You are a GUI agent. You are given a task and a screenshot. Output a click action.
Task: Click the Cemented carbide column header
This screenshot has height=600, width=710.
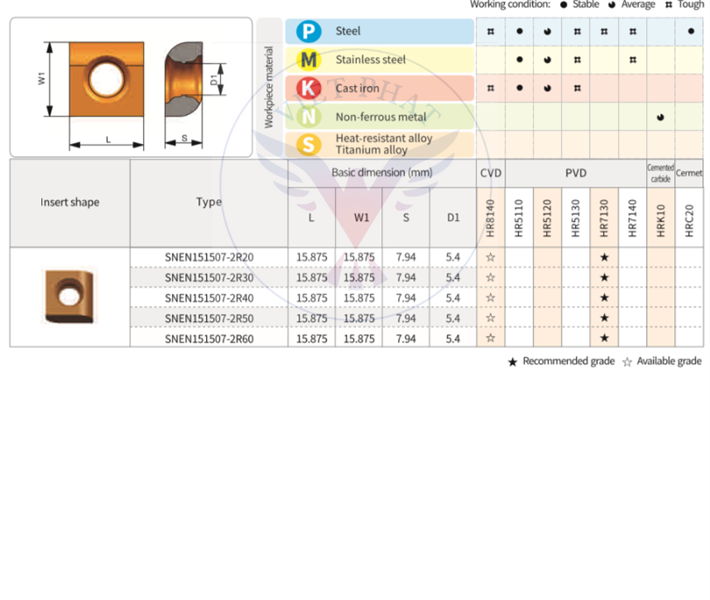pyautogui.click(x=661, y=173)
